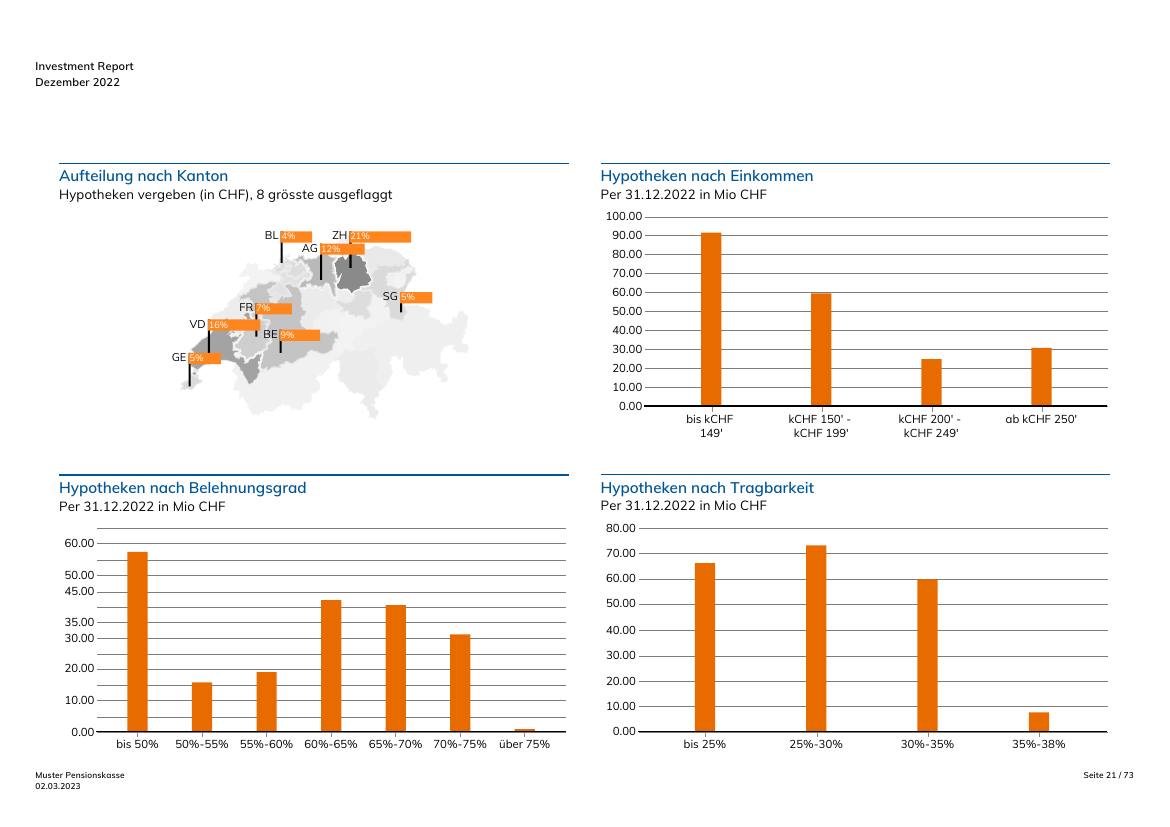Click the '30%-35%' Tragbarkeit bar

coord(927,655)
